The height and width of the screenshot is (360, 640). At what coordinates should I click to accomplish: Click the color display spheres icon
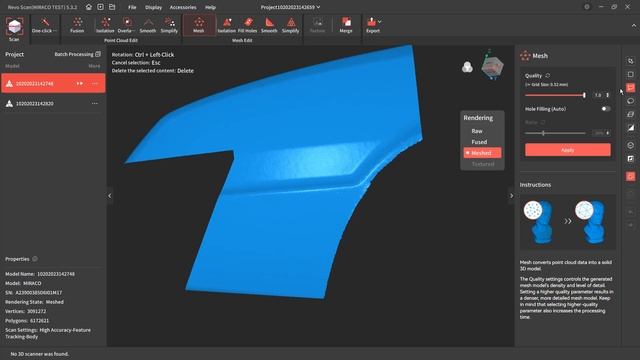pos(467,67)
